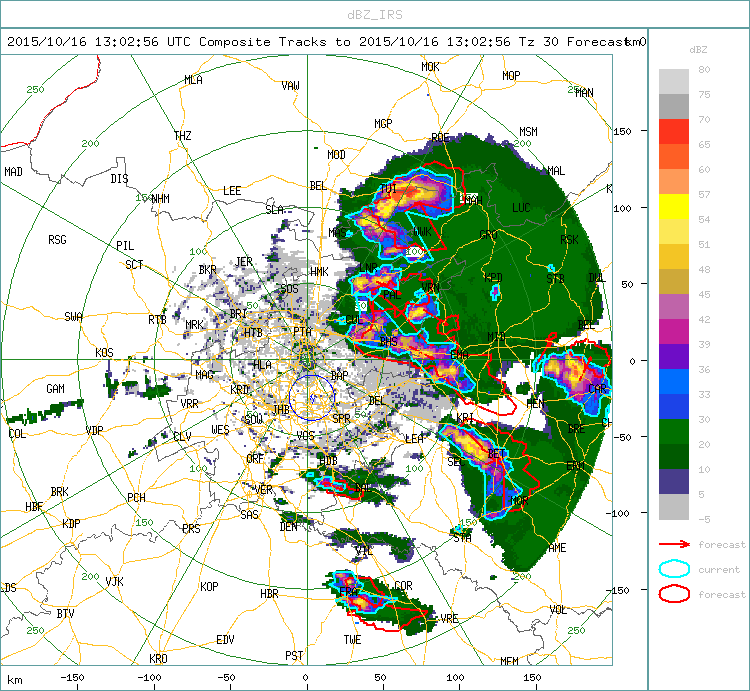Click the cyan current ellipse legend icon

point(674,569)
